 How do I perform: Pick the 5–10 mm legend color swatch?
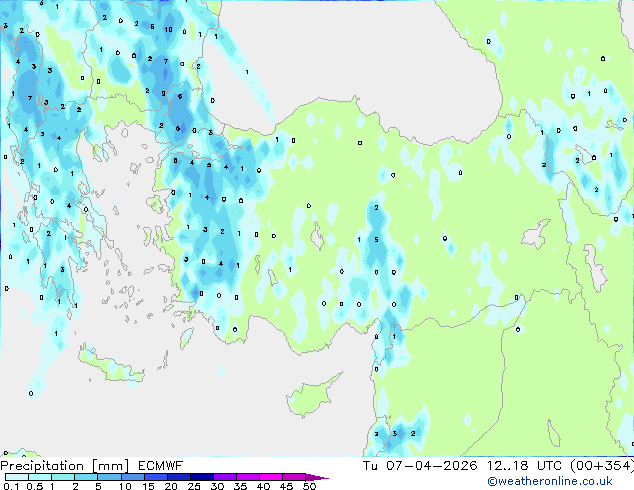109,477
